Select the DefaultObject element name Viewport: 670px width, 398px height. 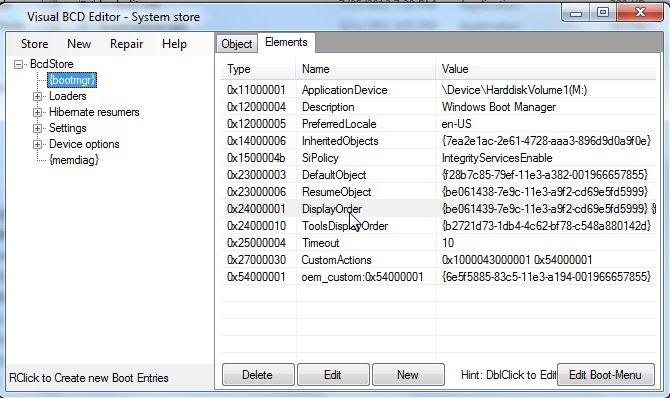tap(334, 175)
